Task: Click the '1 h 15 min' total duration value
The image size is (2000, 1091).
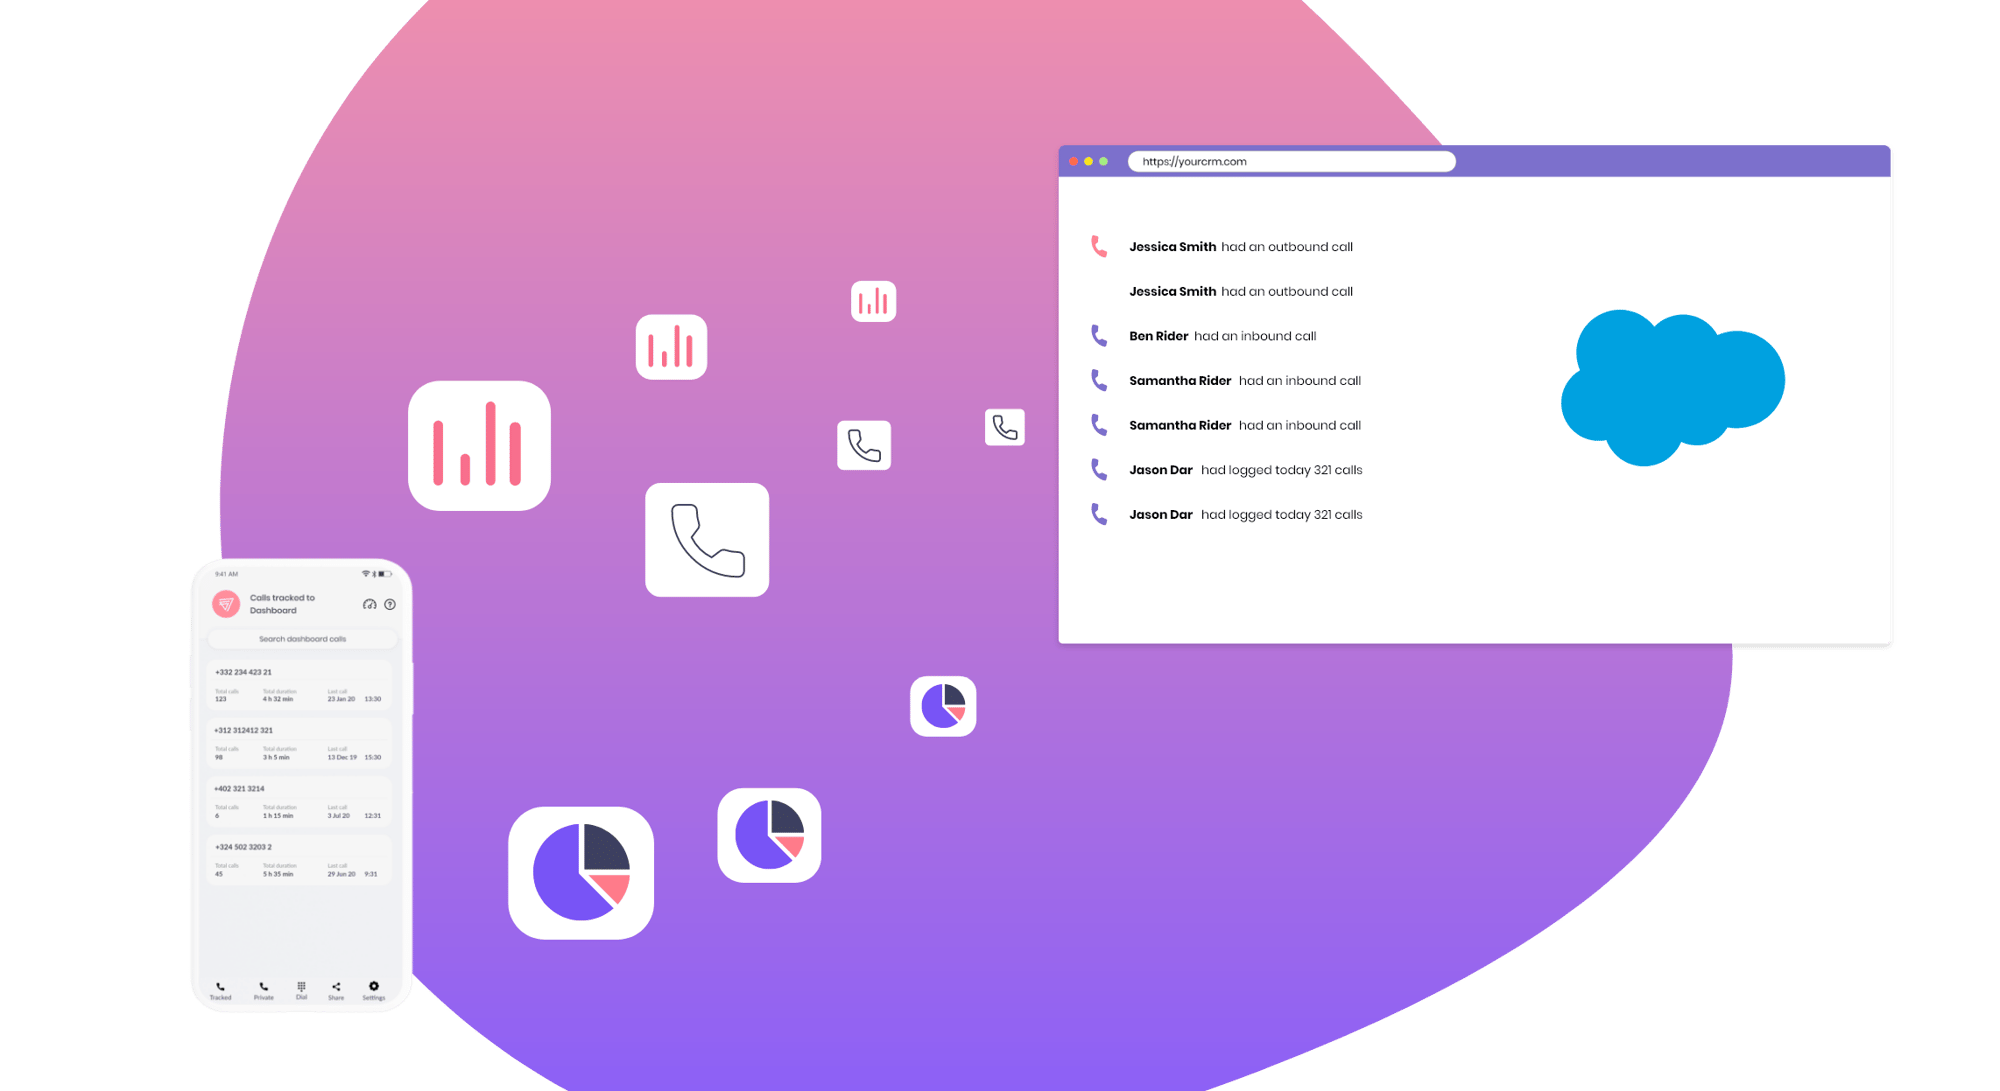Action: click(278, 815)
